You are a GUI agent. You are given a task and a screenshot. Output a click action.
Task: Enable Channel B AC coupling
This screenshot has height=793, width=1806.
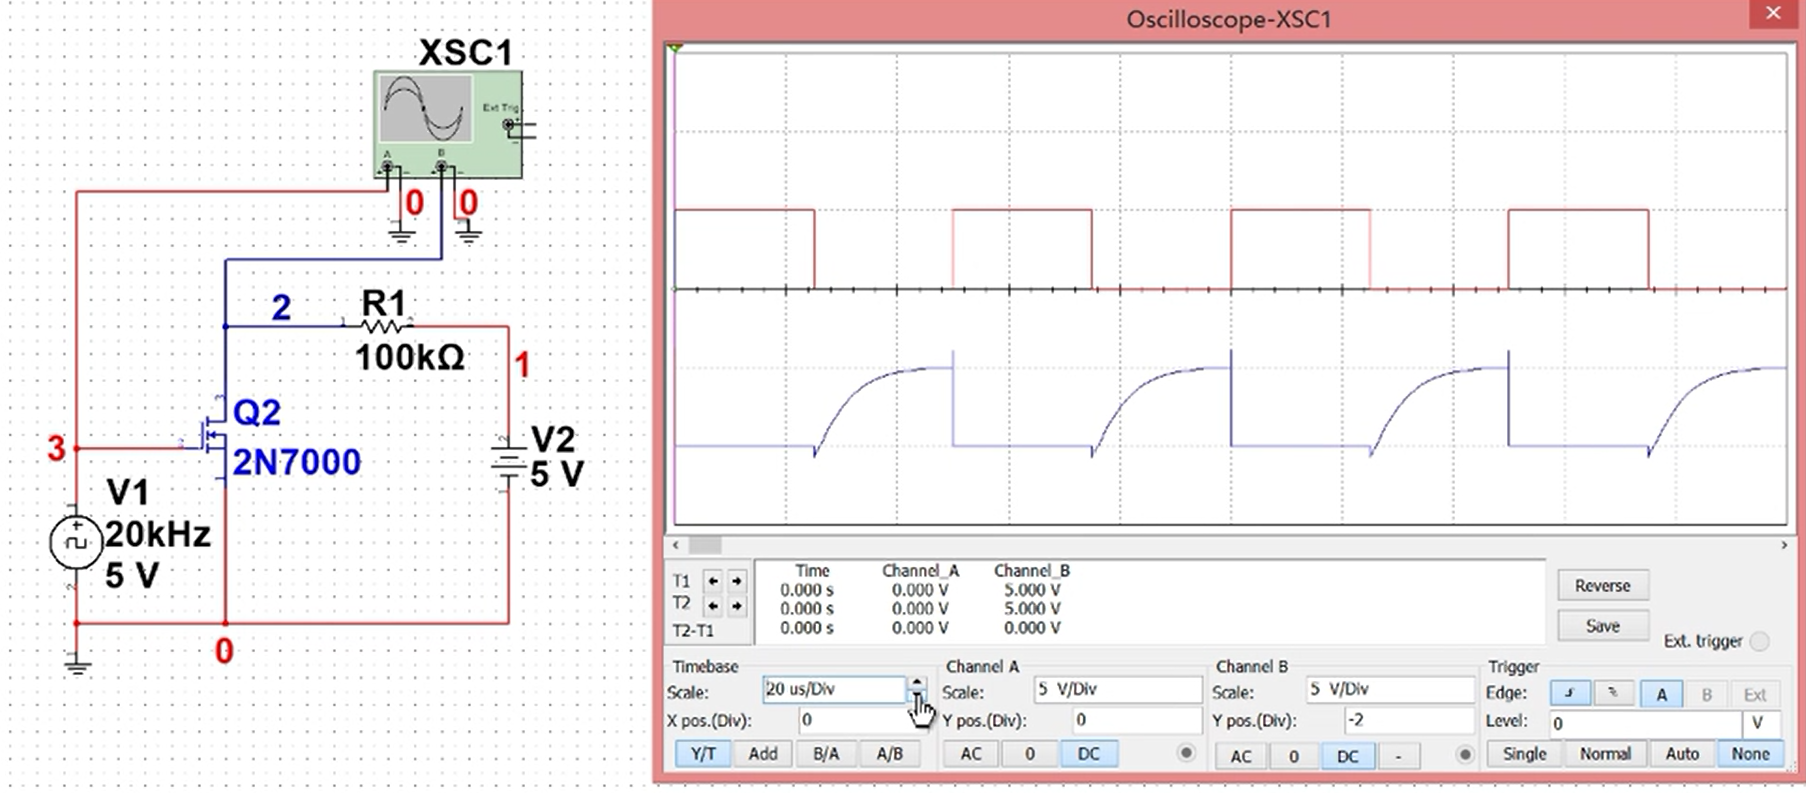click(x=1240, y=756)
